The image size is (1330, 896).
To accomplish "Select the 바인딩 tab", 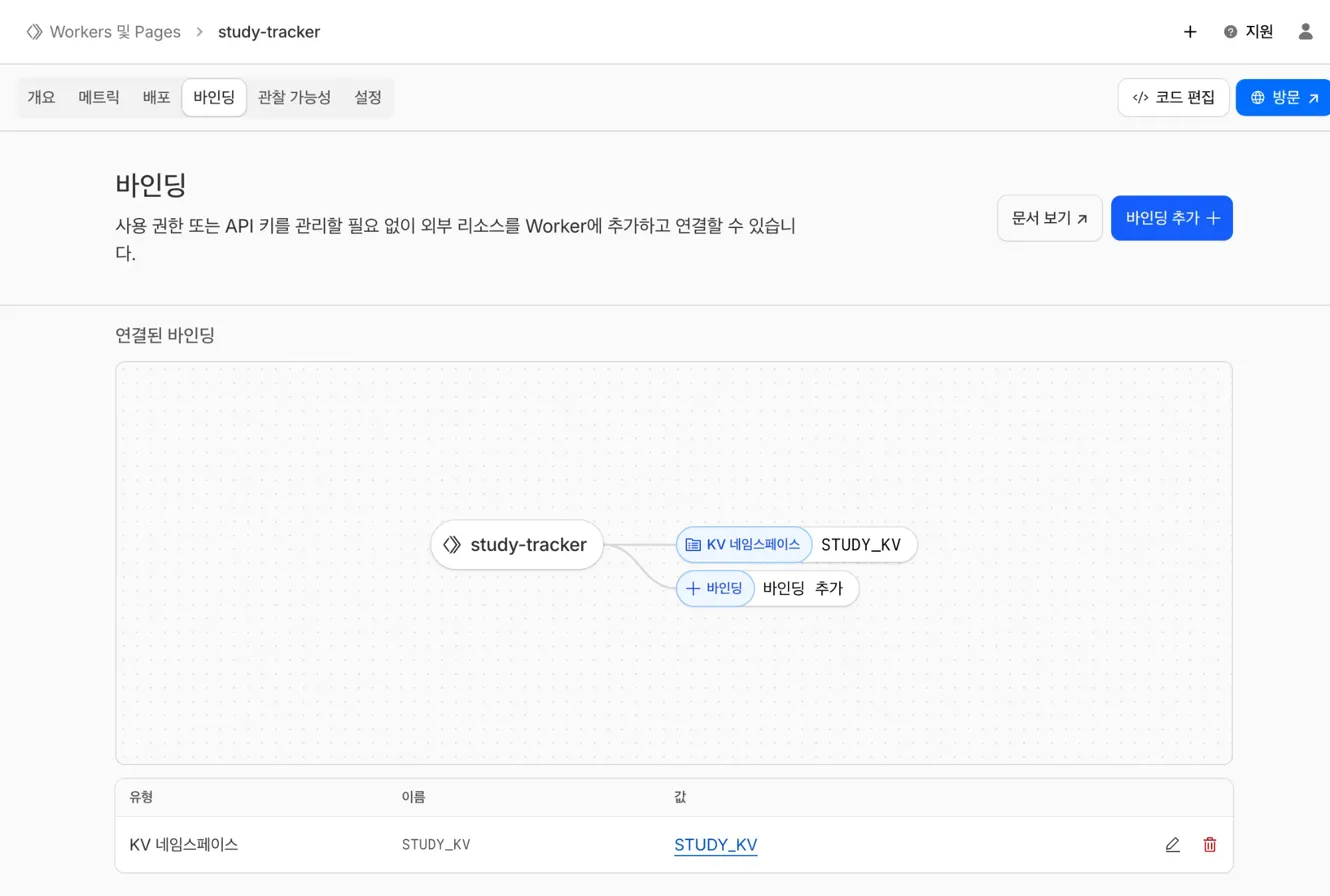I will 214,98.
